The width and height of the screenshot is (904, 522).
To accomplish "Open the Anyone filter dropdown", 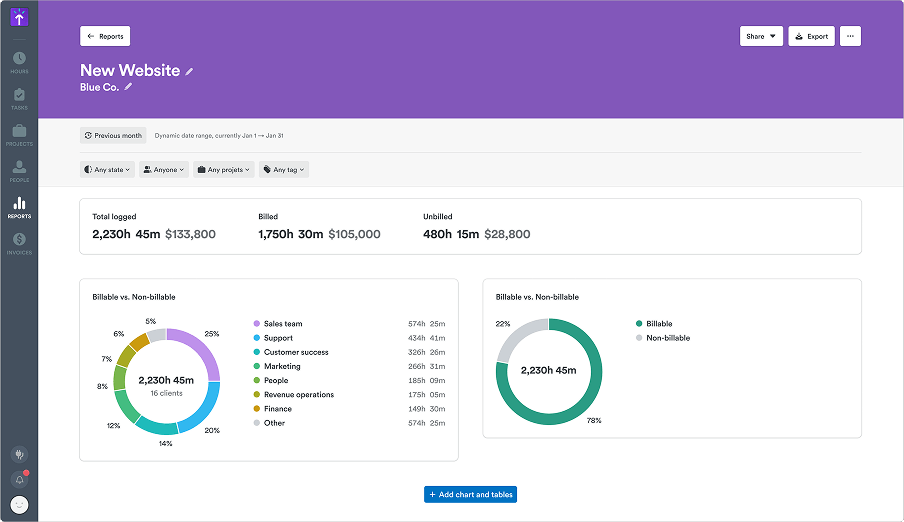I will coord(164,170).
